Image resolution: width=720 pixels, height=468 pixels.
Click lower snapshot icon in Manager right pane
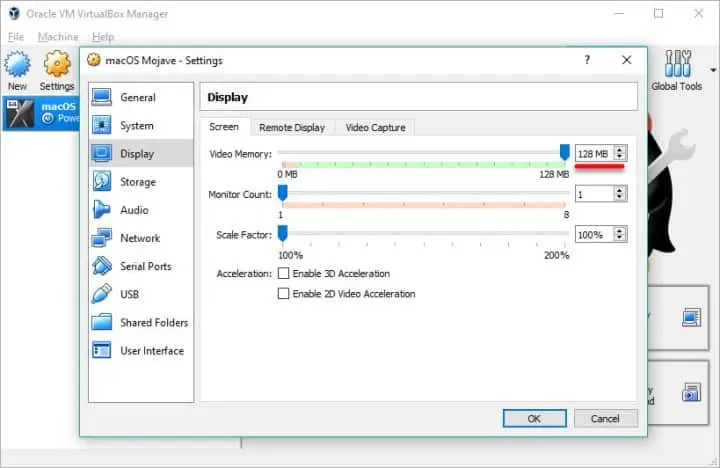[691, 392]
